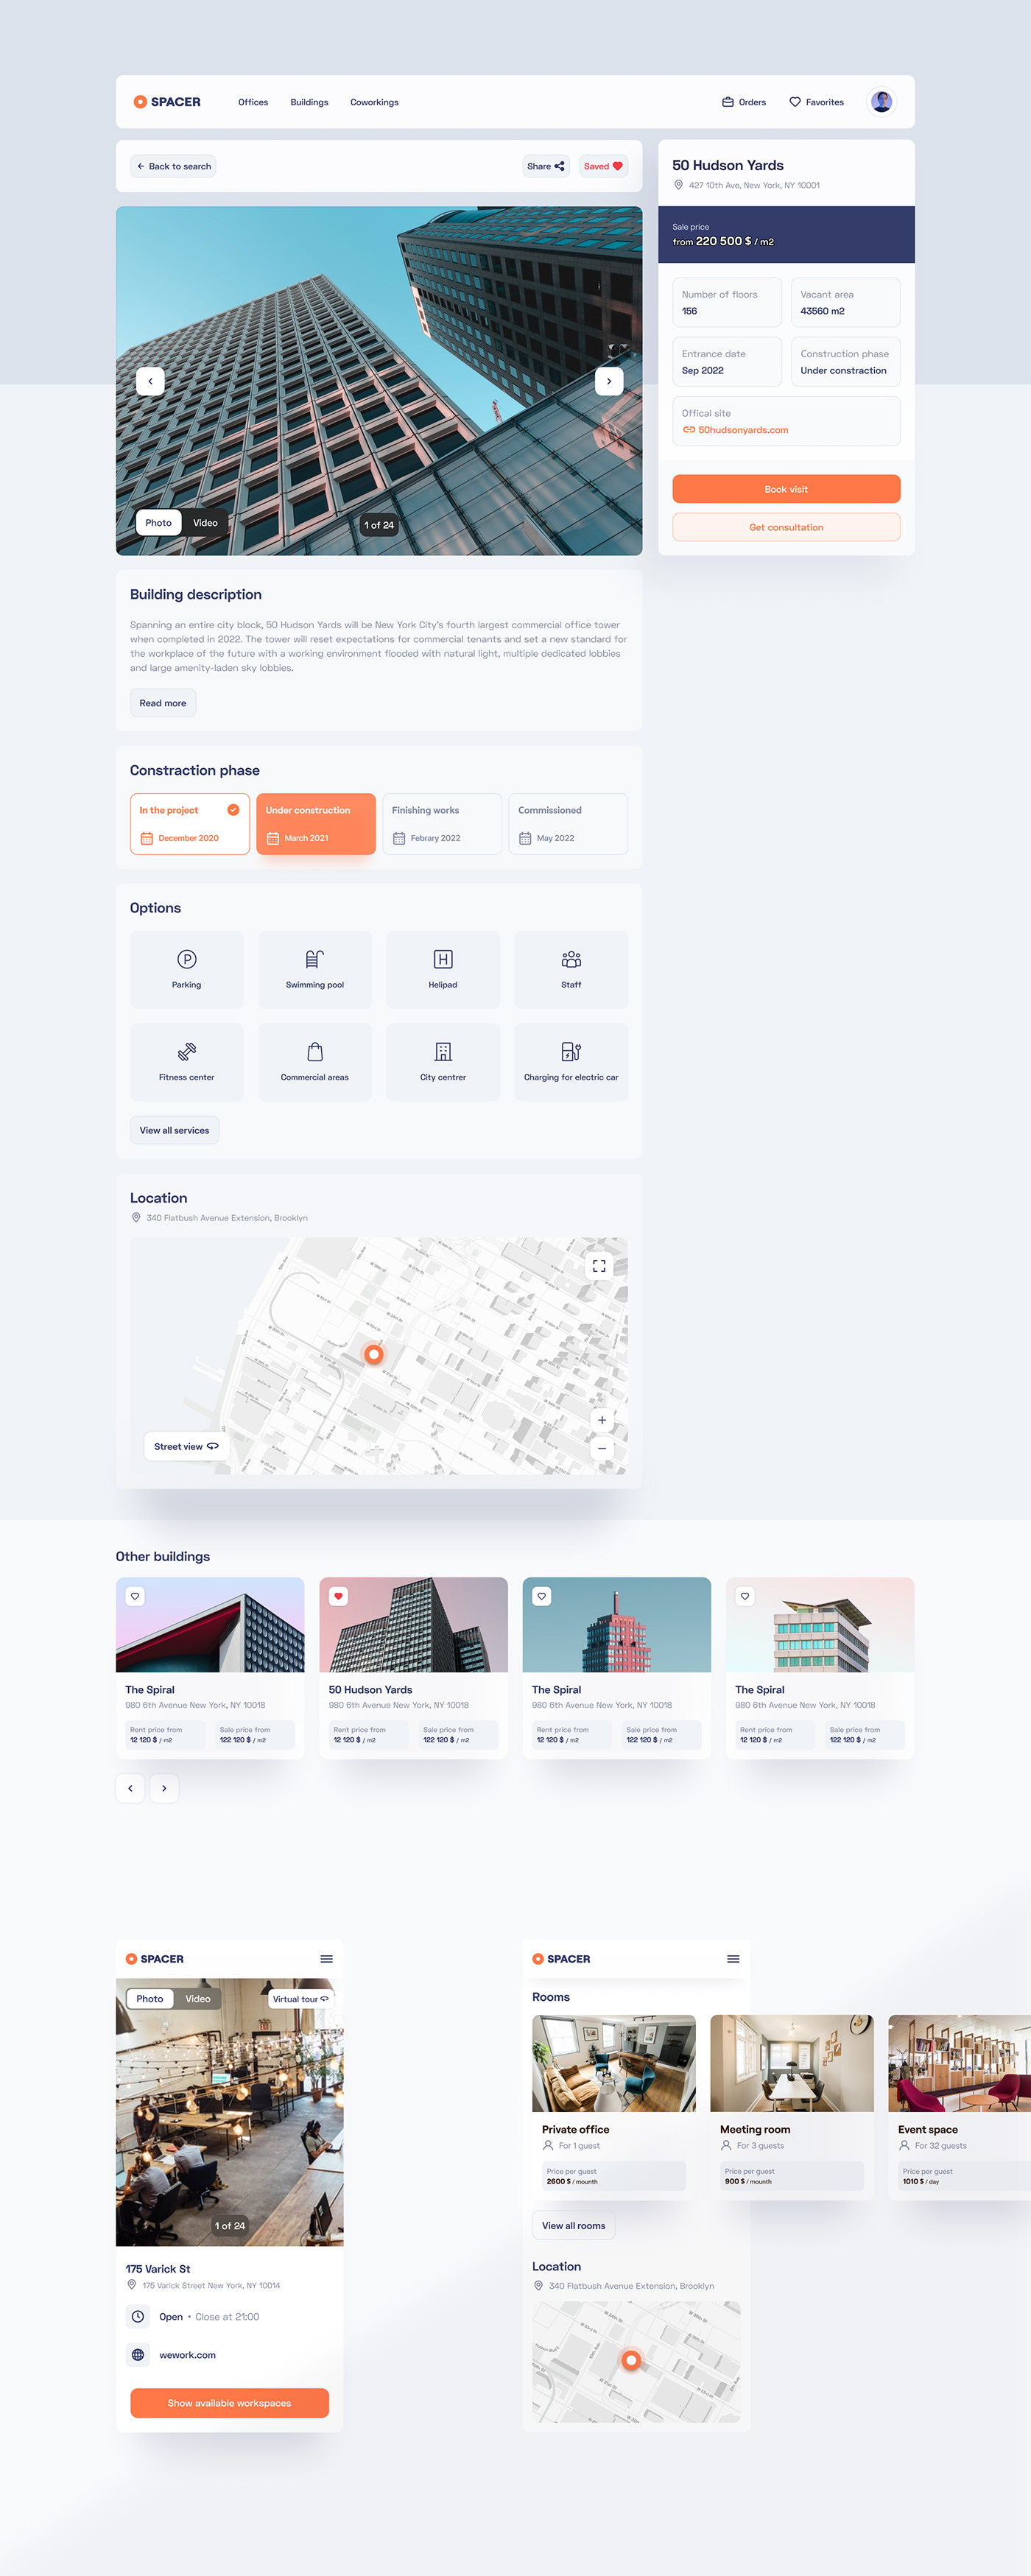Screen dimensions: 1031x2576
Task: Switch desktop gallery to Photo
Action: [158, 523]
